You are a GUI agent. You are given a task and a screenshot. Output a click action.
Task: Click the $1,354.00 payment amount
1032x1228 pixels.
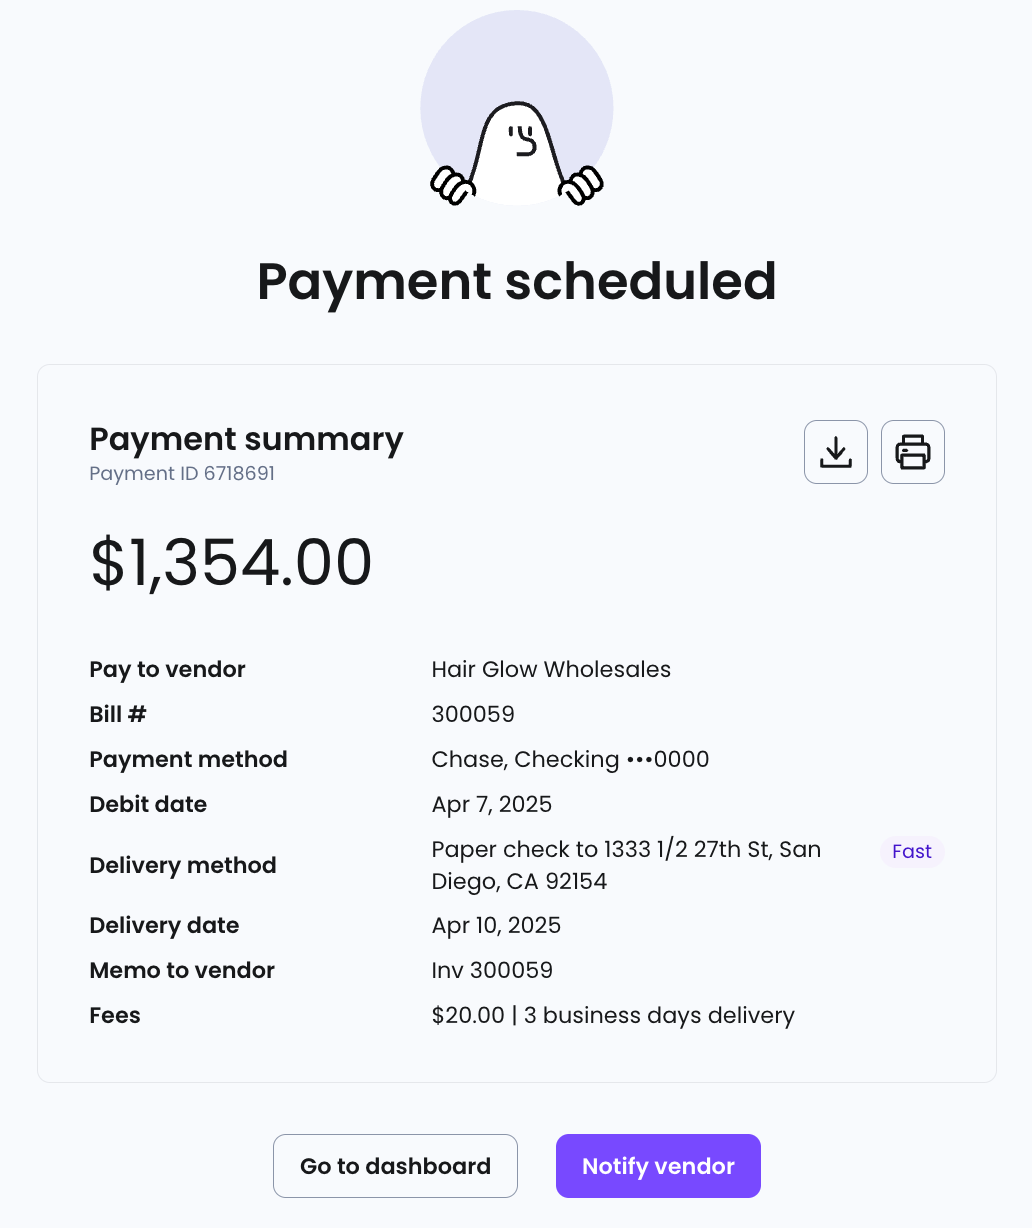click(231, 562)
